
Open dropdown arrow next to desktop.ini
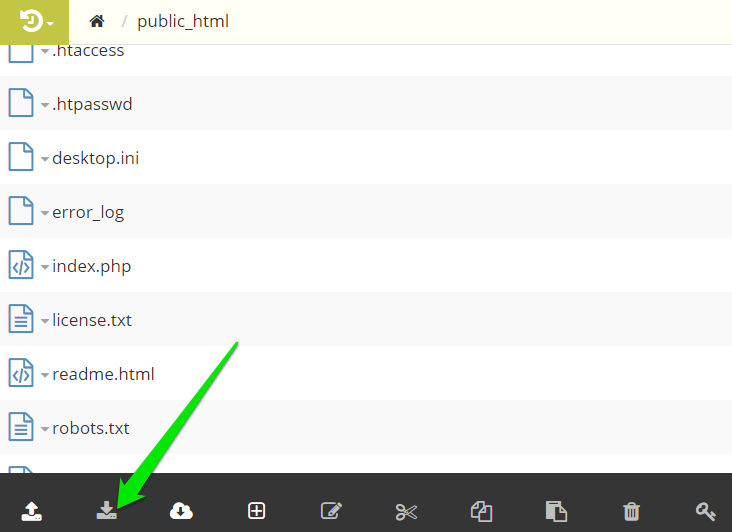[45, 159]
